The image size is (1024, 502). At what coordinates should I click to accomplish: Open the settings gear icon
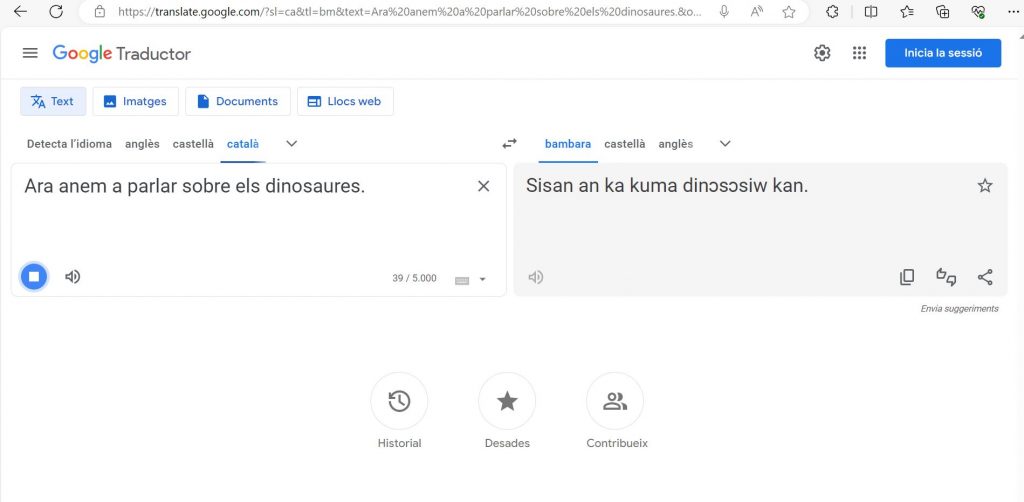click(822, 54)
